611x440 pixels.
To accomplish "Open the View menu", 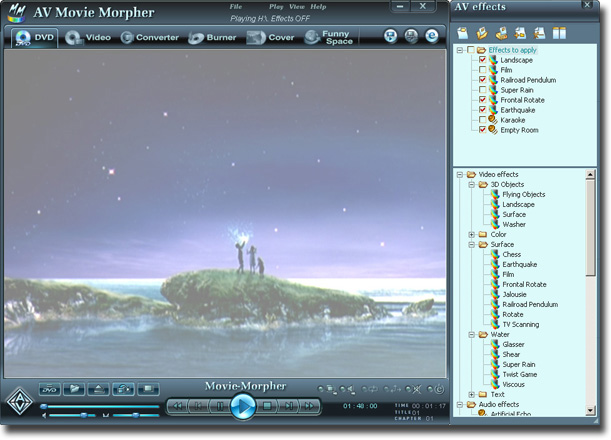I will [297, 7].
